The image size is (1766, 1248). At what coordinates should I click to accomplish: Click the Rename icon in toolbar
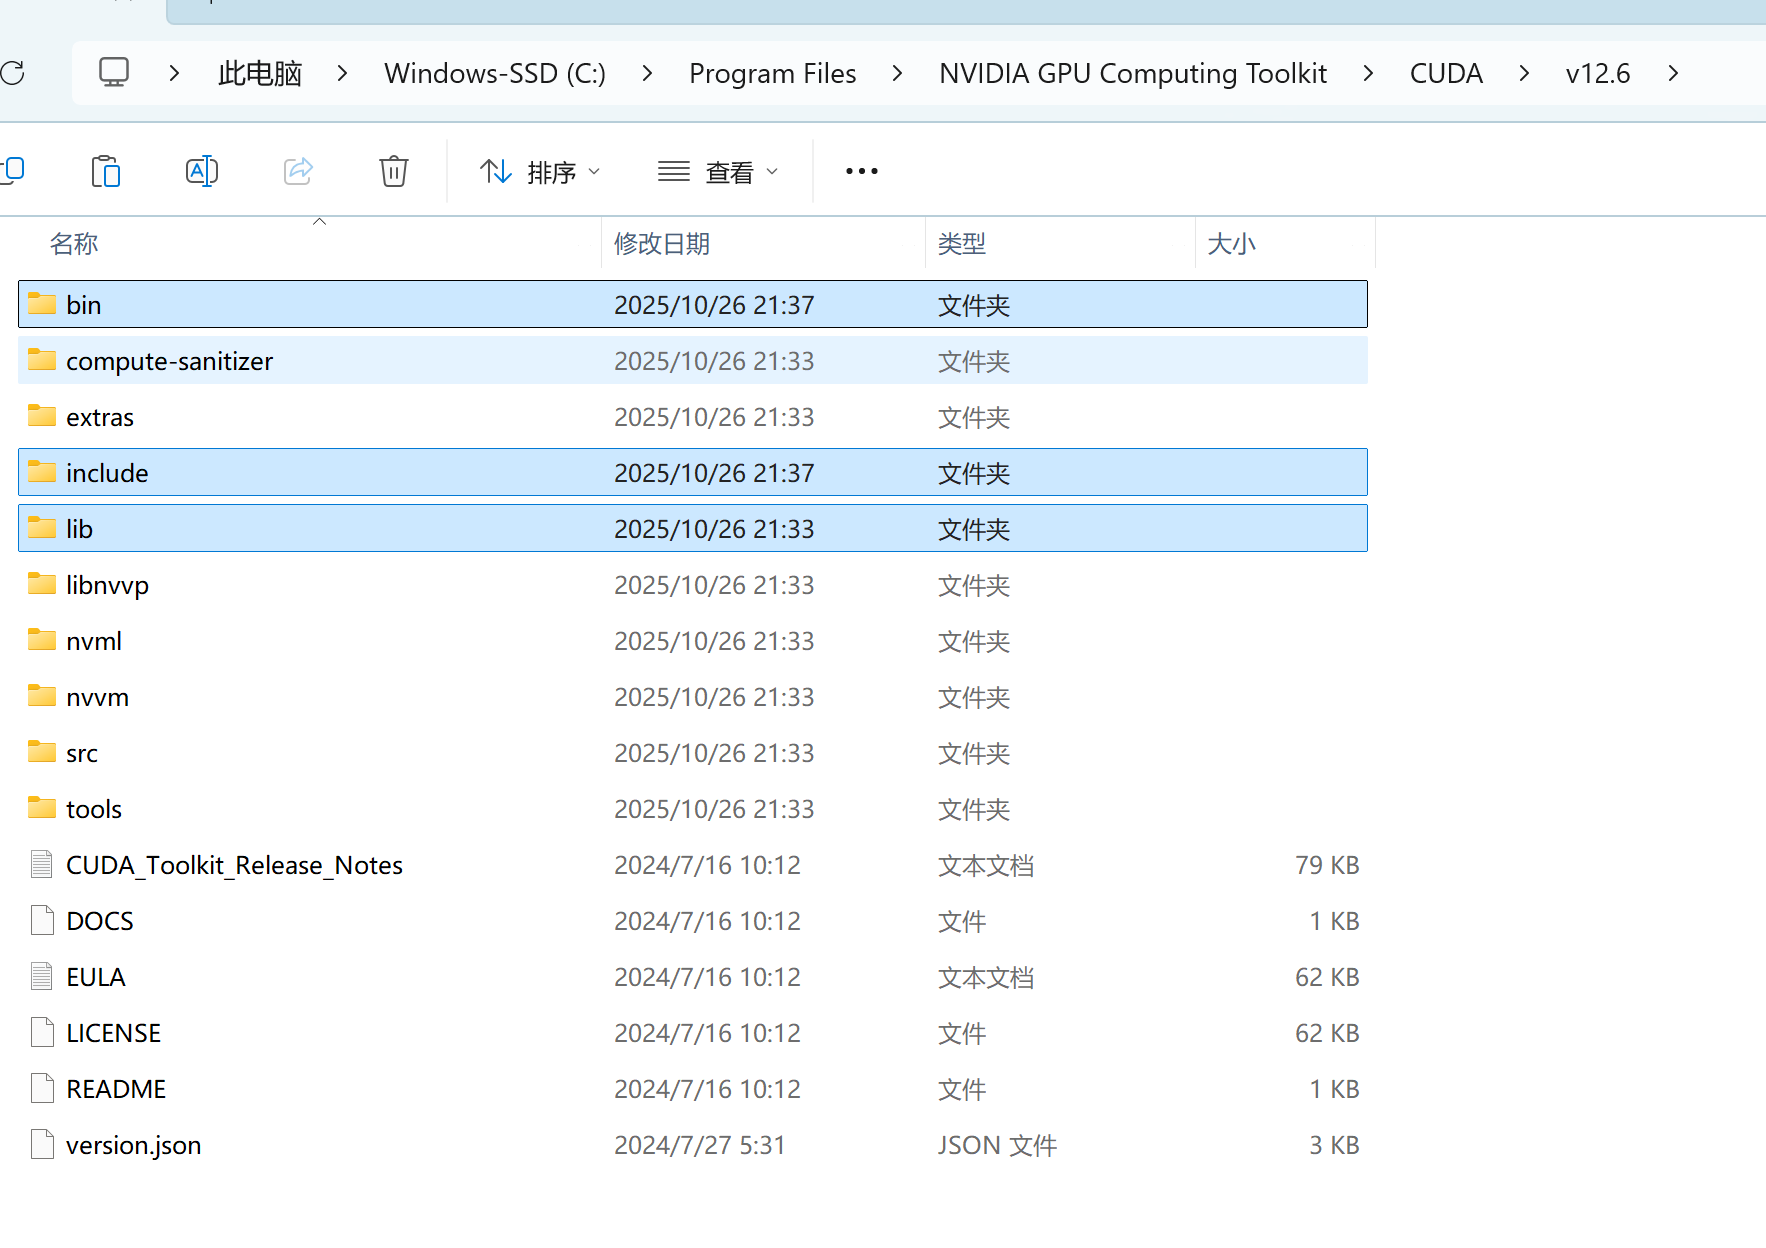coord(202,171)
